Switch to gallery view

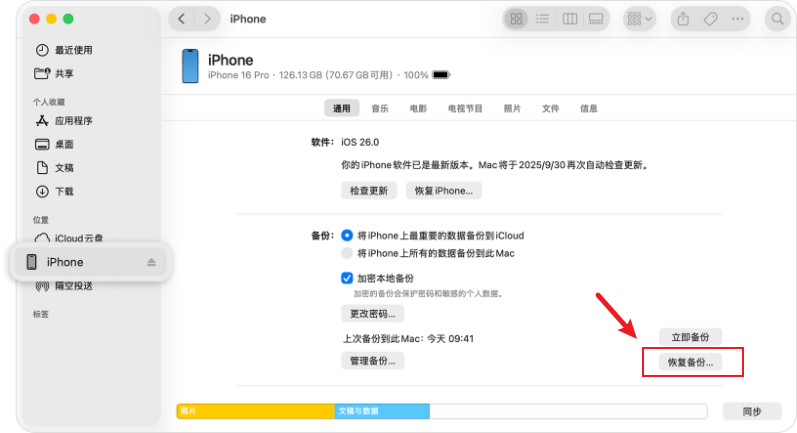[596, 19]
